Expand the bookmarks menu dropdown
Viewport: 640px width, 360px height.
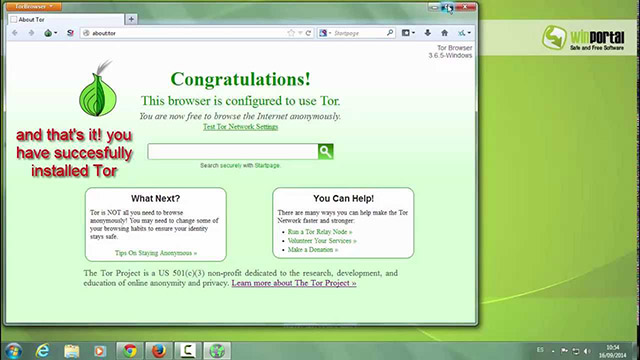(408, 33)
